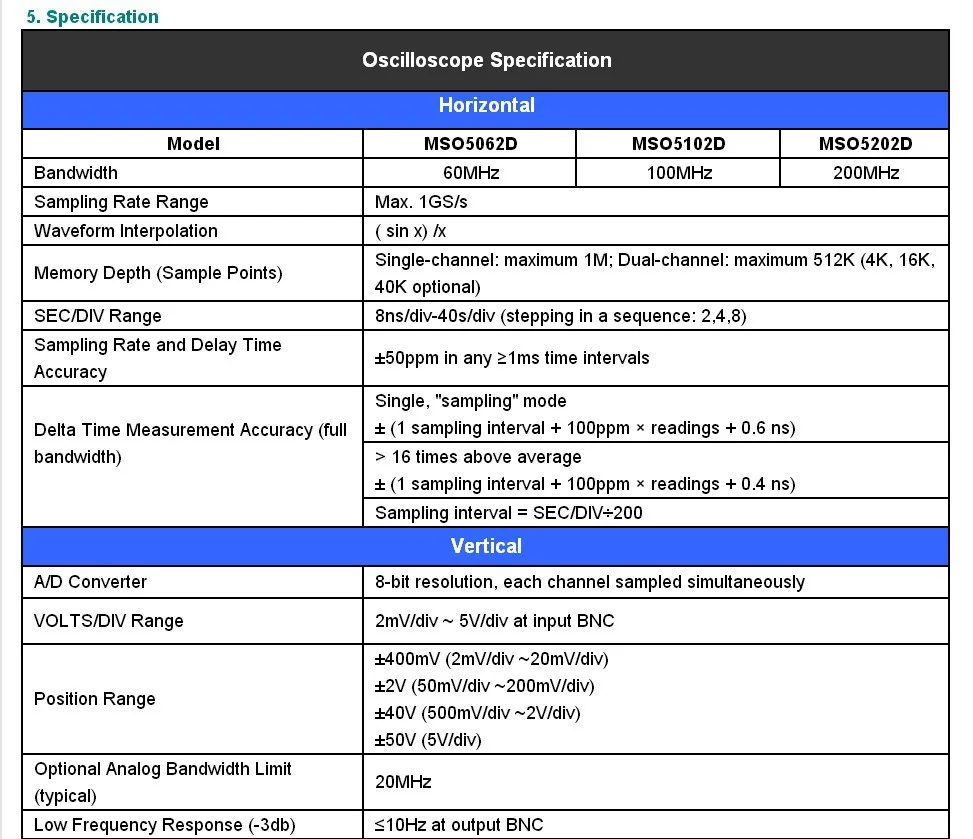Click '≤10Hz at output BNC' value

click(459, 825)
